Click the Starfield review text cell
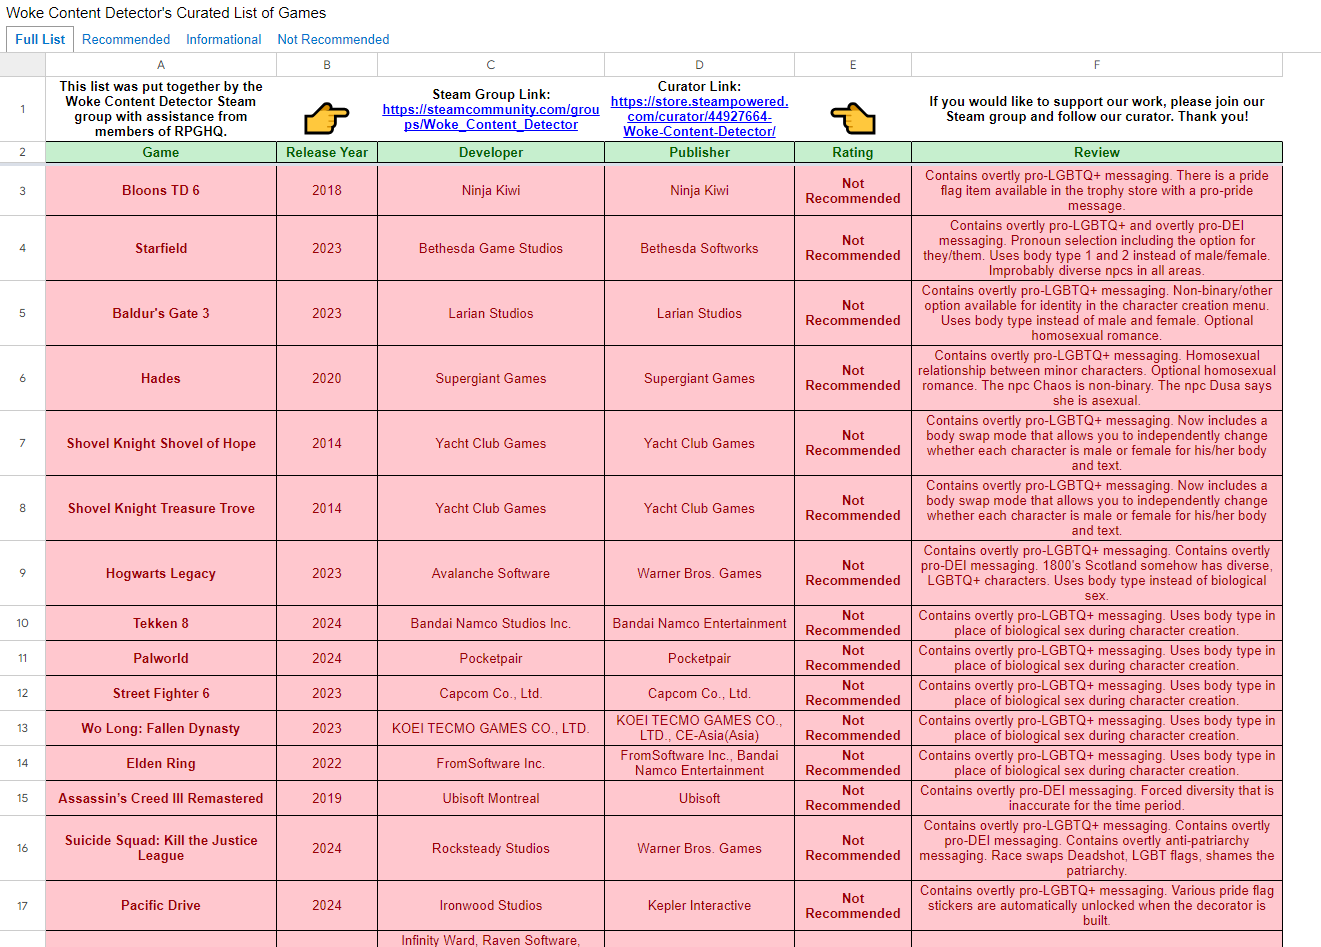 pyautogui.click(x=1097, y=248)
